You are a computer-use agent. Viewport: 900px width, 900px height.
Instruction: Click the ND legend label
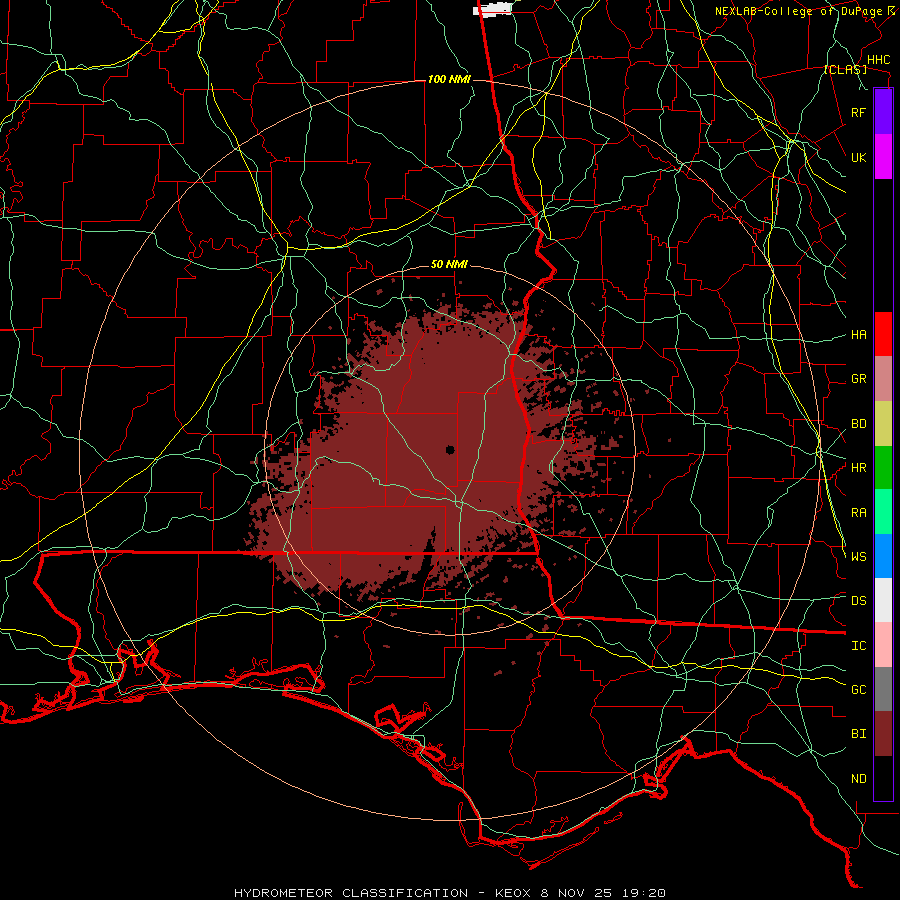click(858, 779)
